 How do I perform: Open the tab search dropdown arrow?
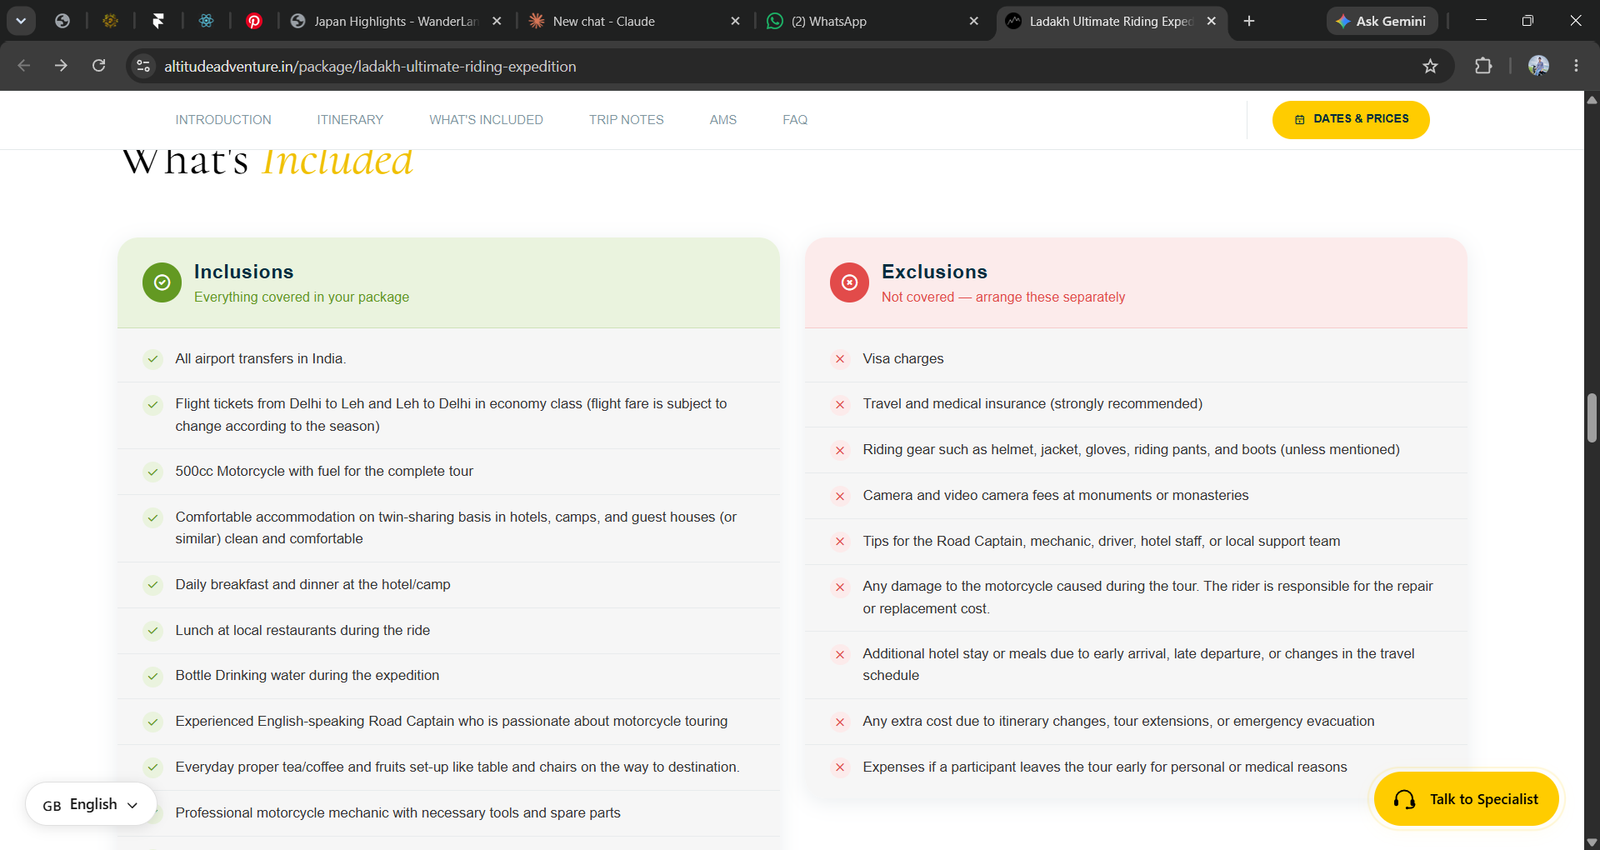tap(20, 20)
